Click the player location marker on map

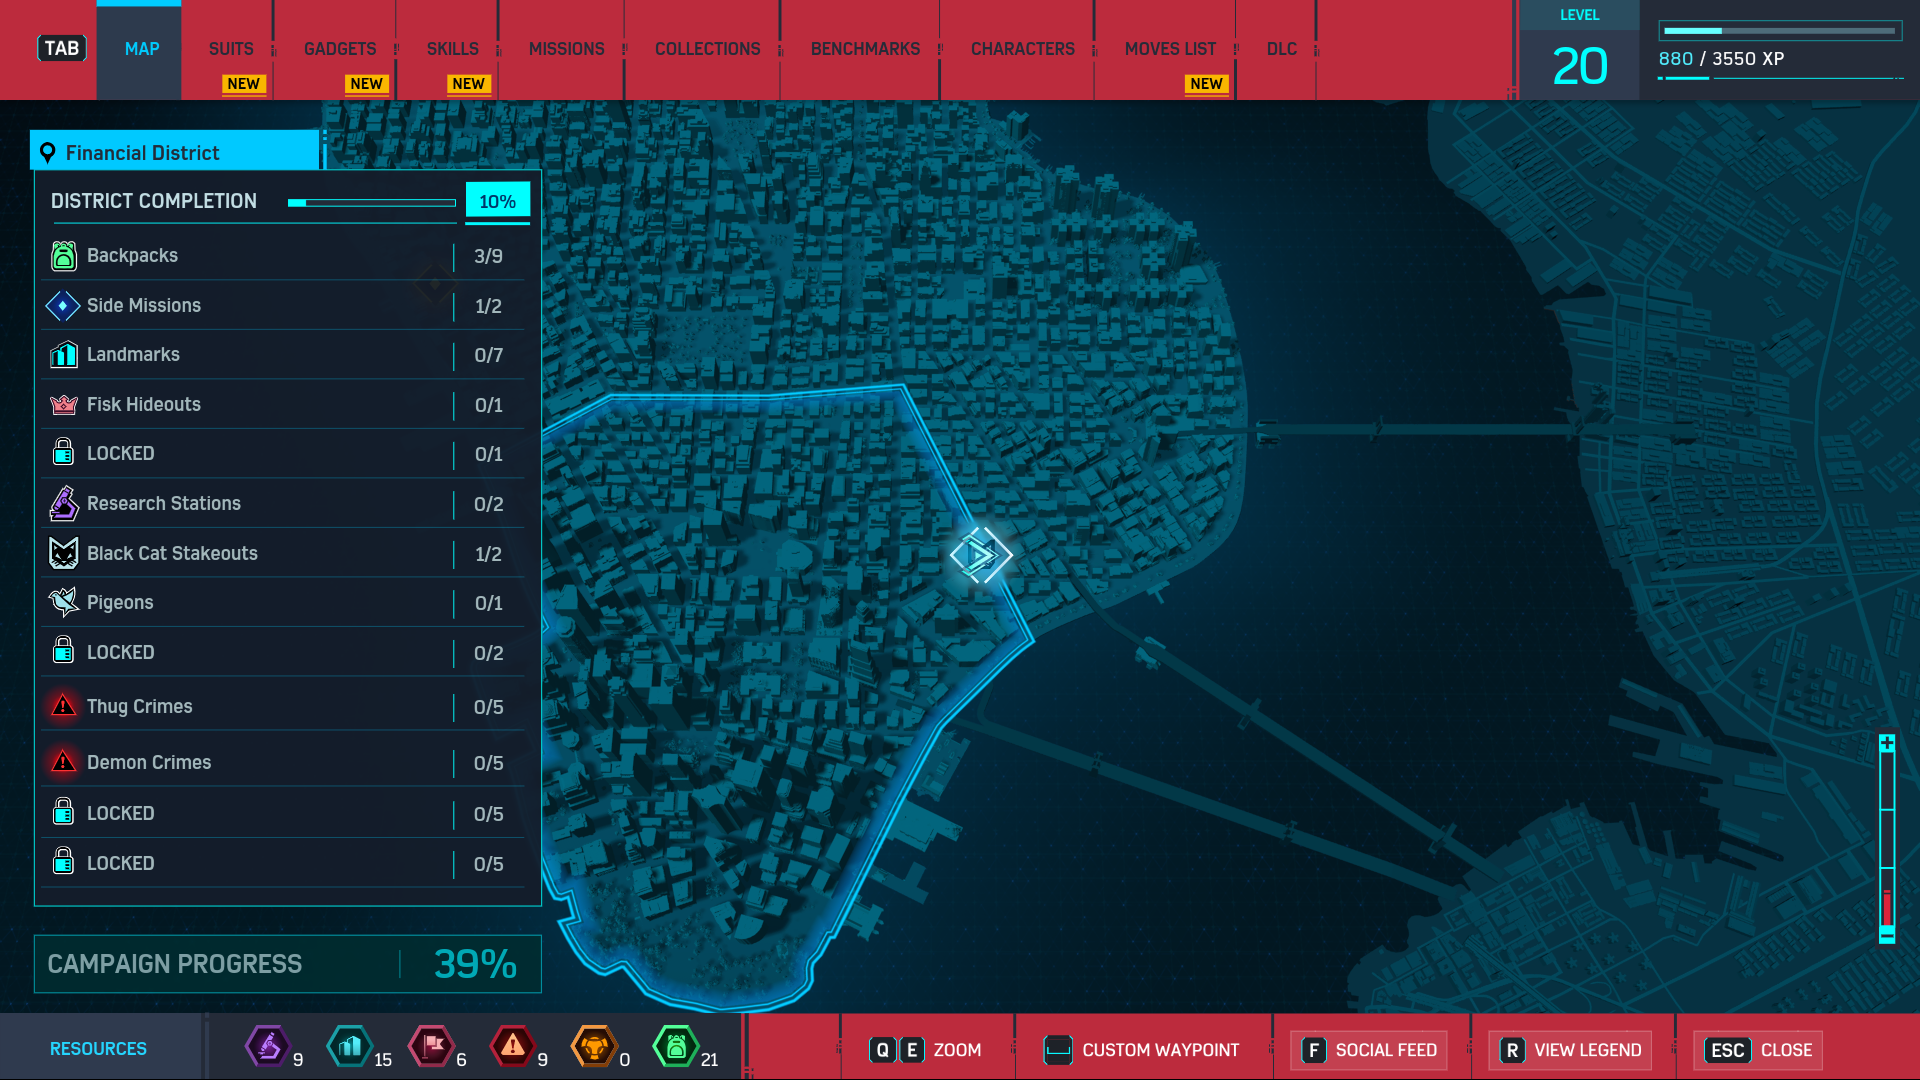[x=981, y=555]
